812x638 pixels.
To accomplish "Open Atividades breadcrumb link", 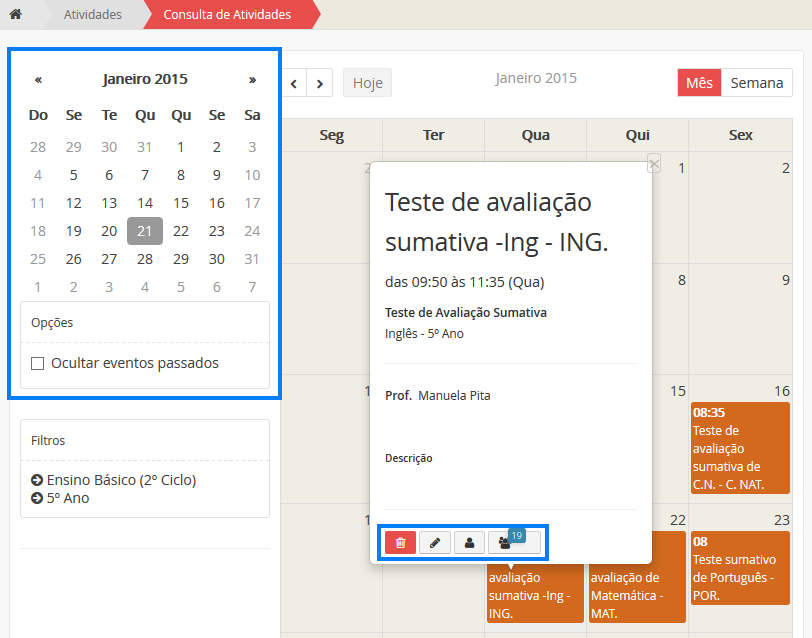I will click(92, 15).
